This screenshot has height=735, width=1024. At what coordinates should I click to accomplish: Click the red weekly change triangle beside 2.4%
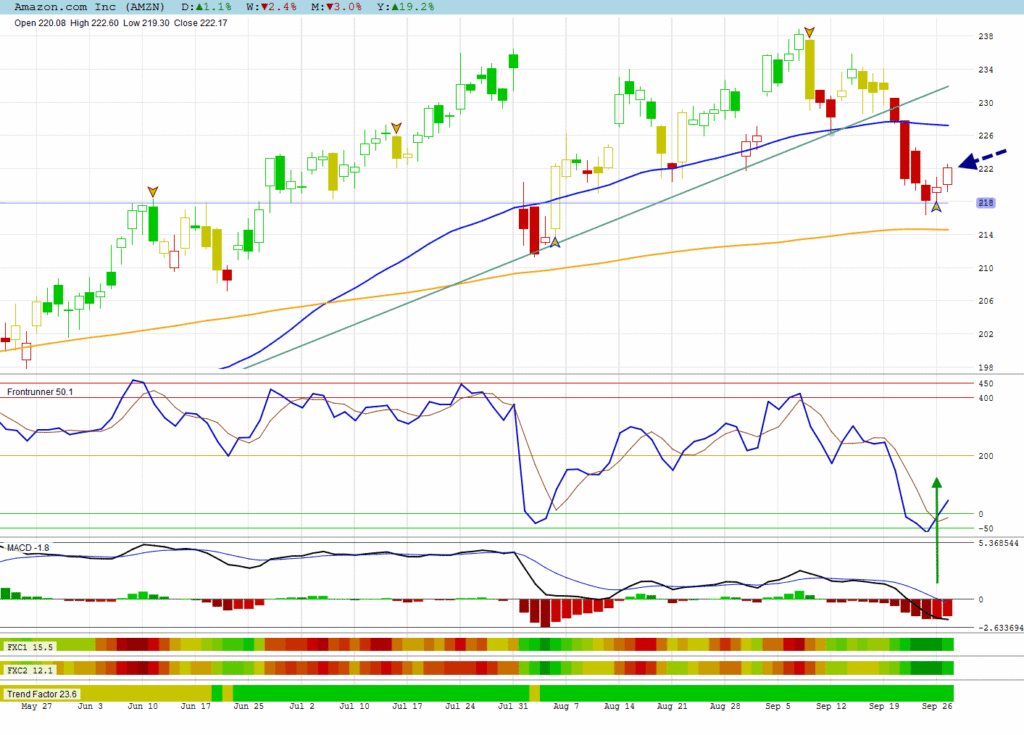(x=261, y=6)
